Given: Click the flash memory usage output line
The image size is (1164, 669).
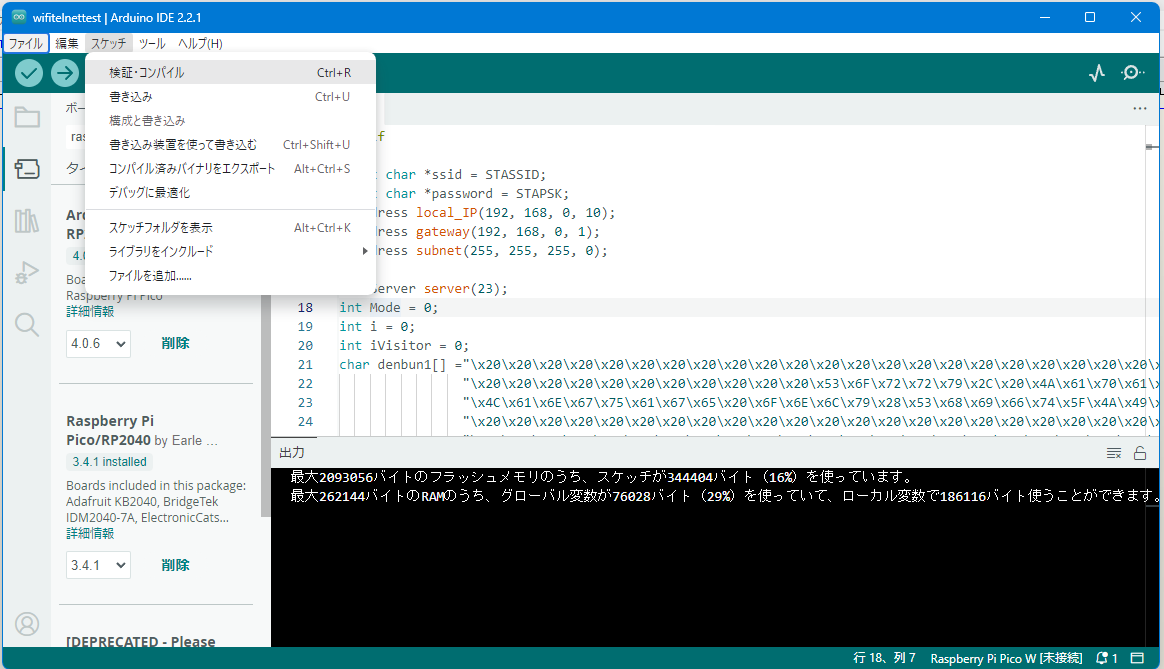Looking at the screenshot, I should point(601,477).
